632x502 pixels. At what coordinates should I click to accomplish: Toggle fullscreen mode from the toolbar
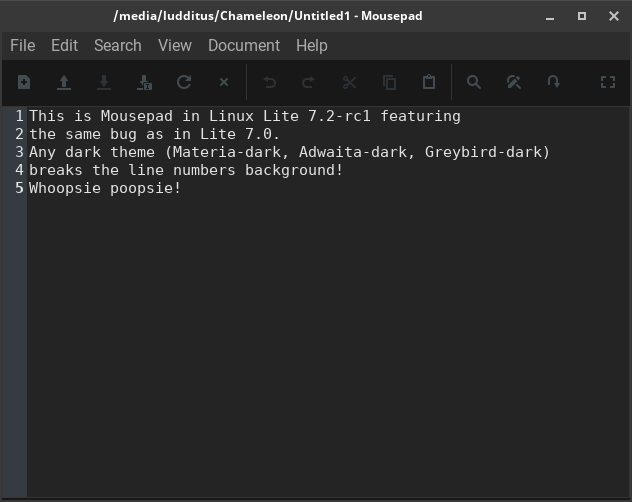[607, 83]
